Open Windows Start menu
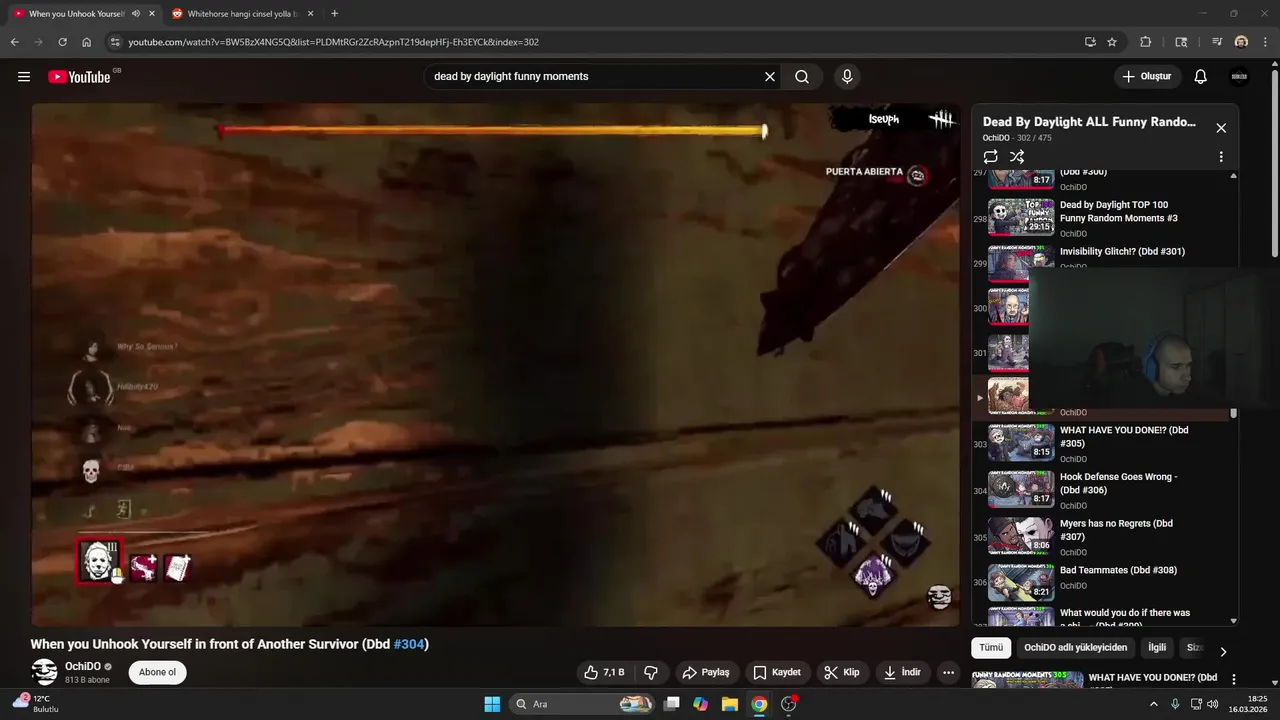 492,704
